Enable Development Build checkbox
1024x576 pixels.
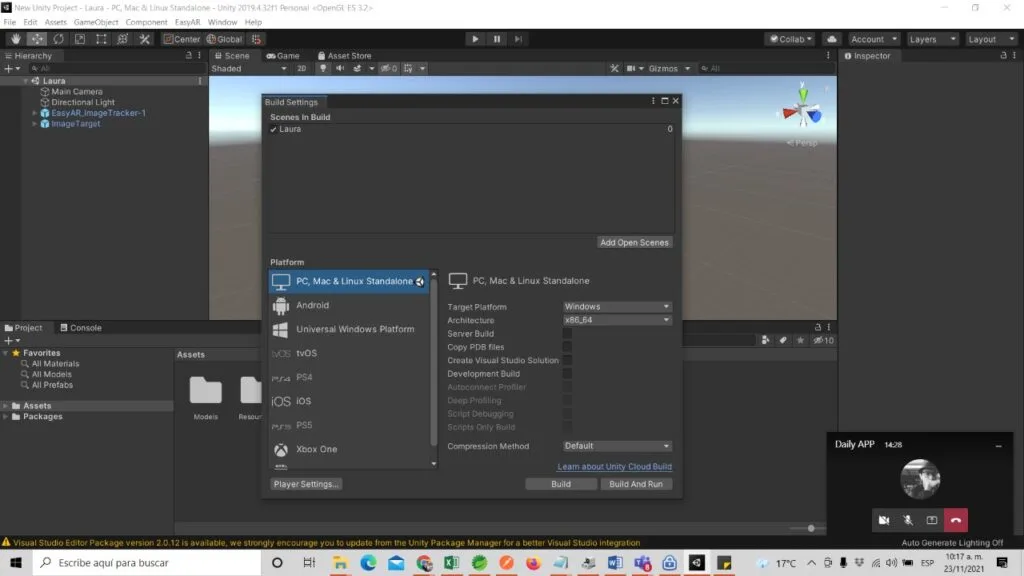tap(567, 374)
